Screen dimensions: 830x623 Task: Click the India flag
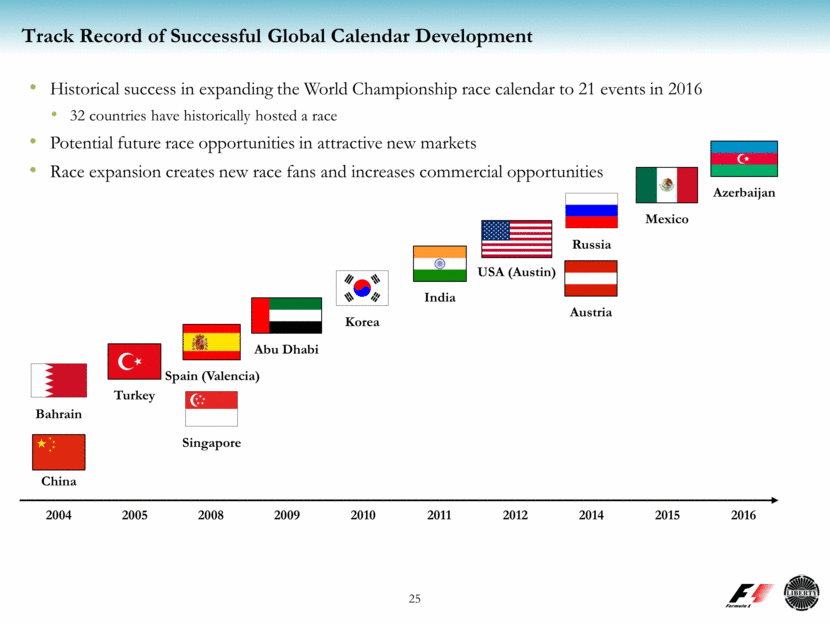(440, 264)
